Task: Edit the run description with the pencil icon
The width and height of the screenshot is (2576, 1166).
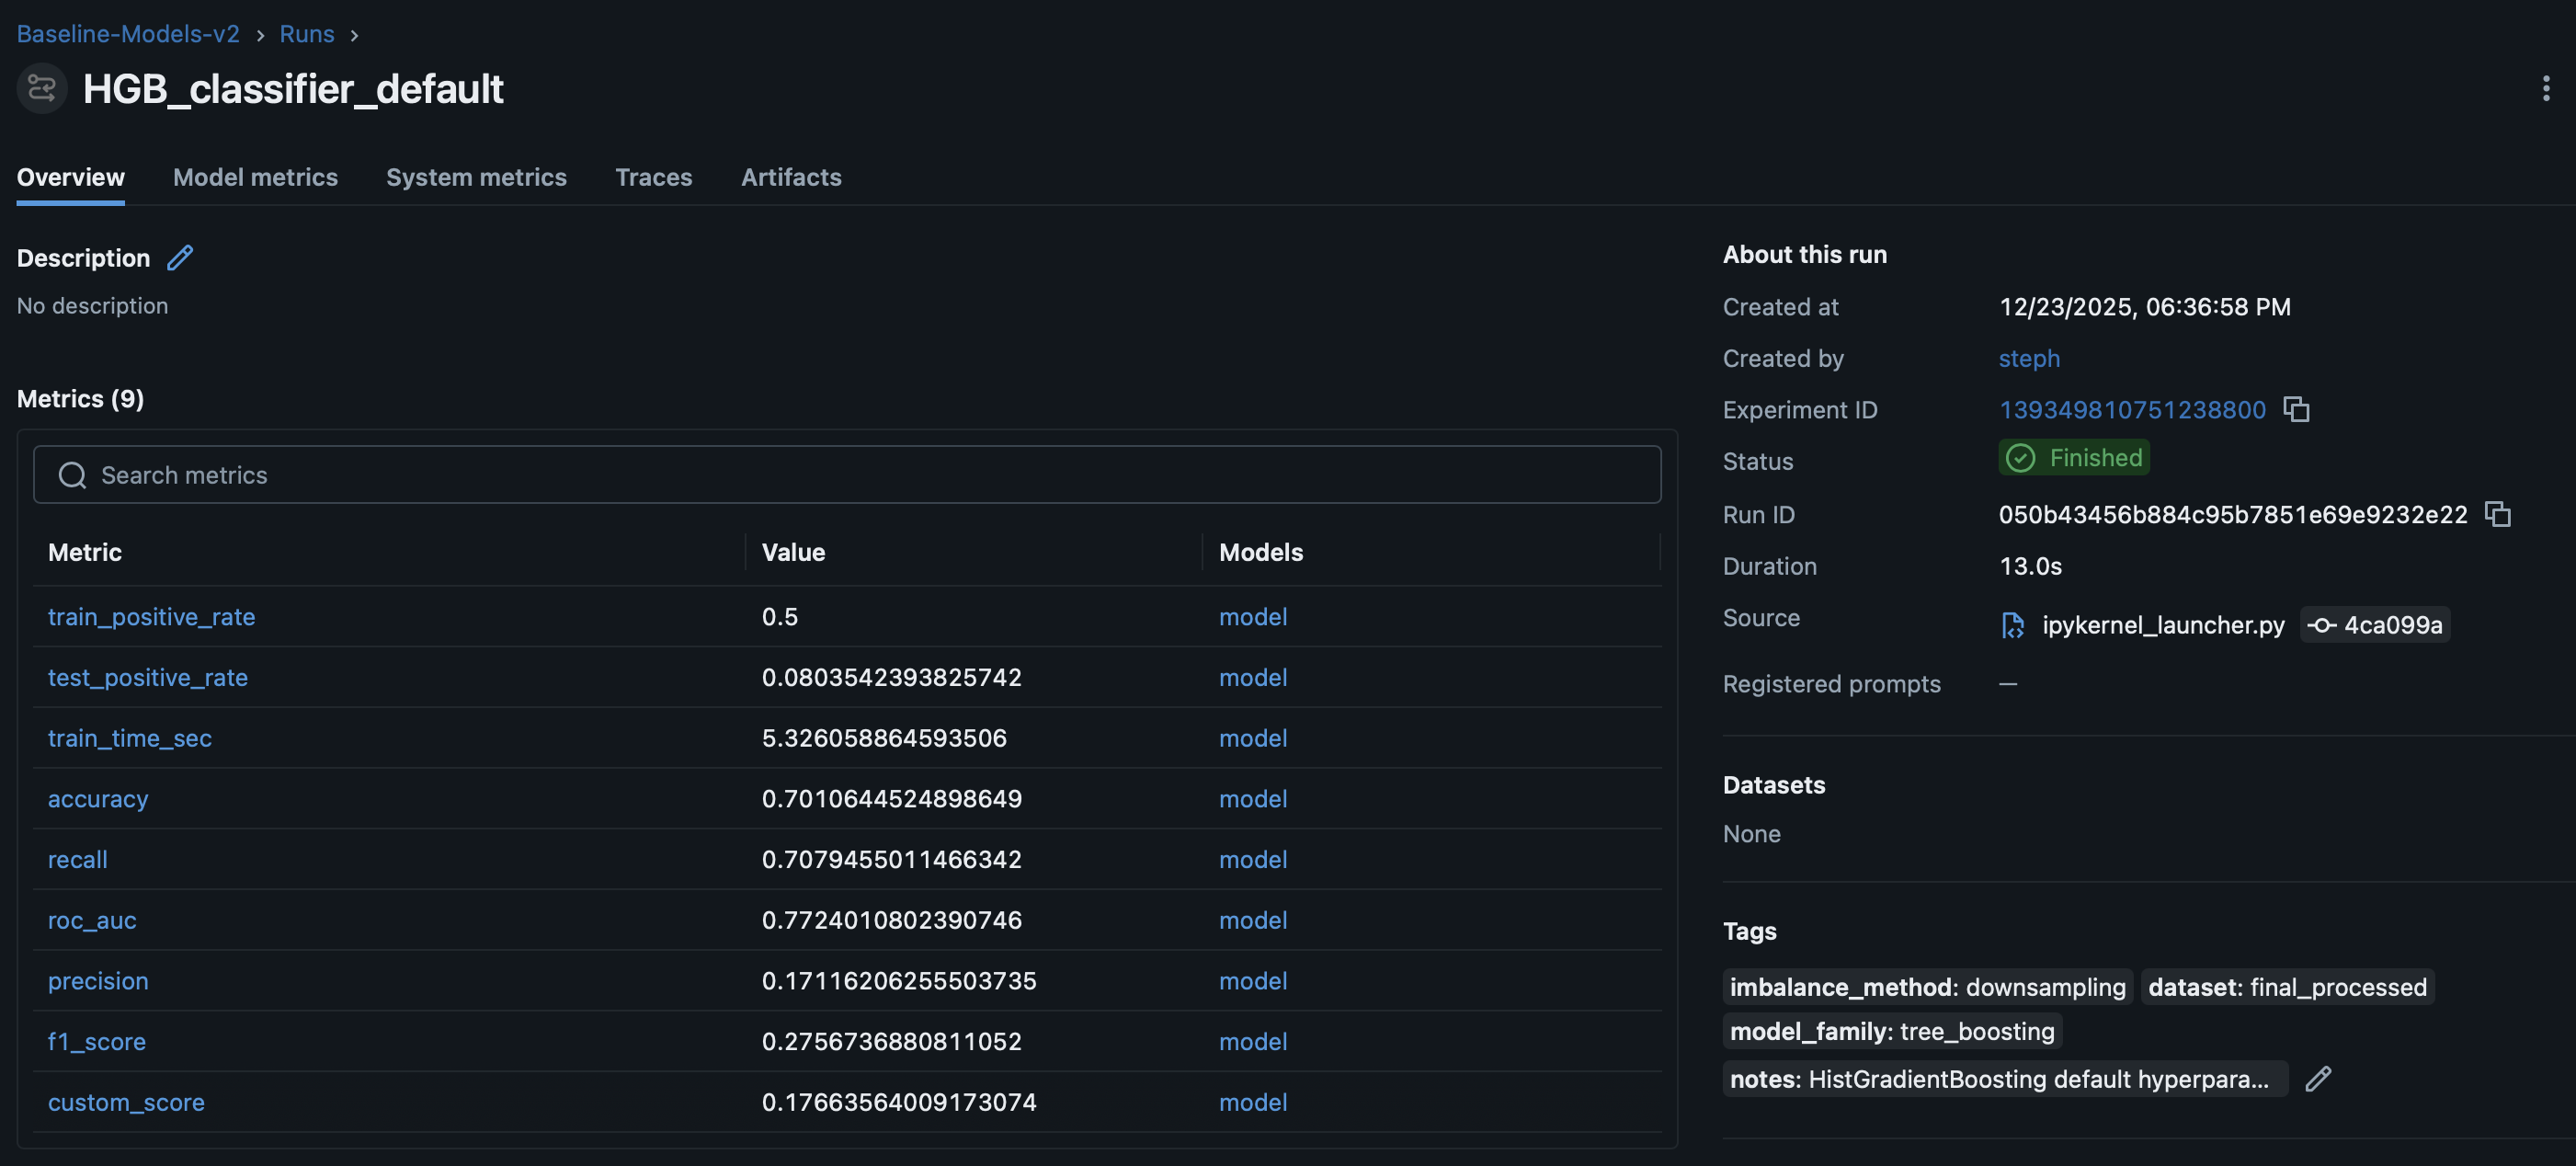Action: click(180, 258)
